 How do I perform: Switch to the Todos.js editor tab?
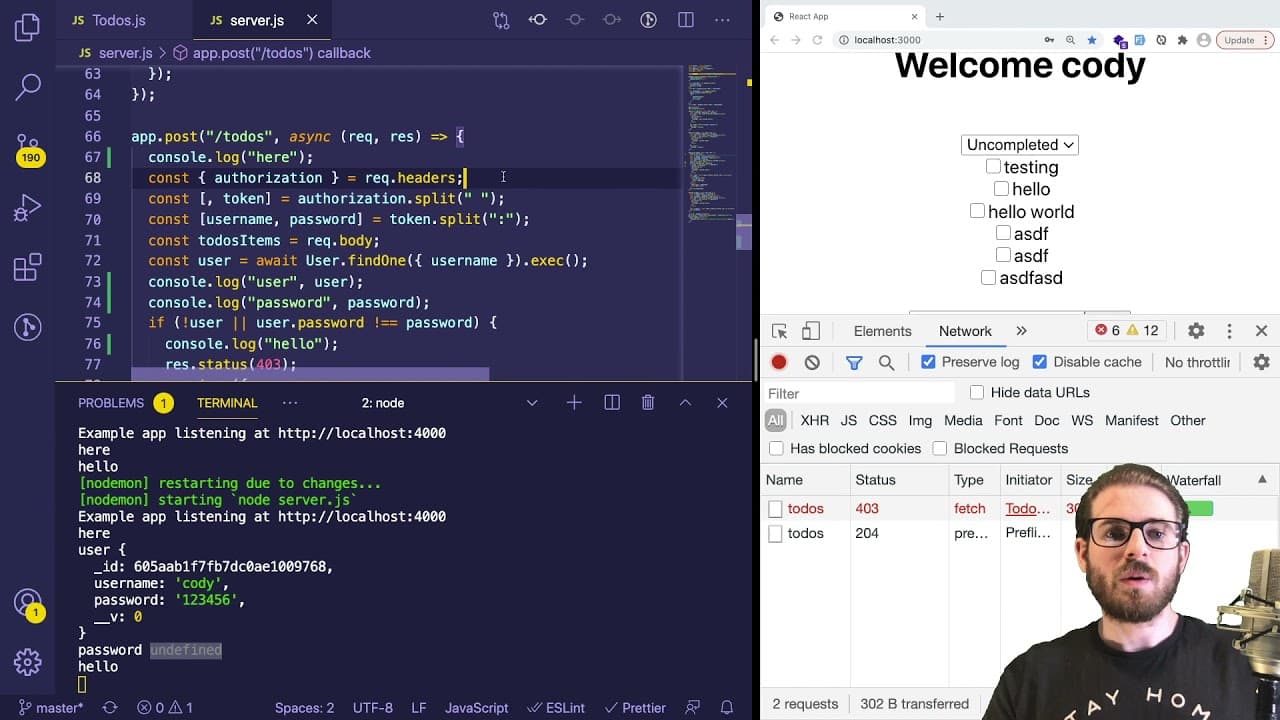pyautogui.click(x=108, y=20)
